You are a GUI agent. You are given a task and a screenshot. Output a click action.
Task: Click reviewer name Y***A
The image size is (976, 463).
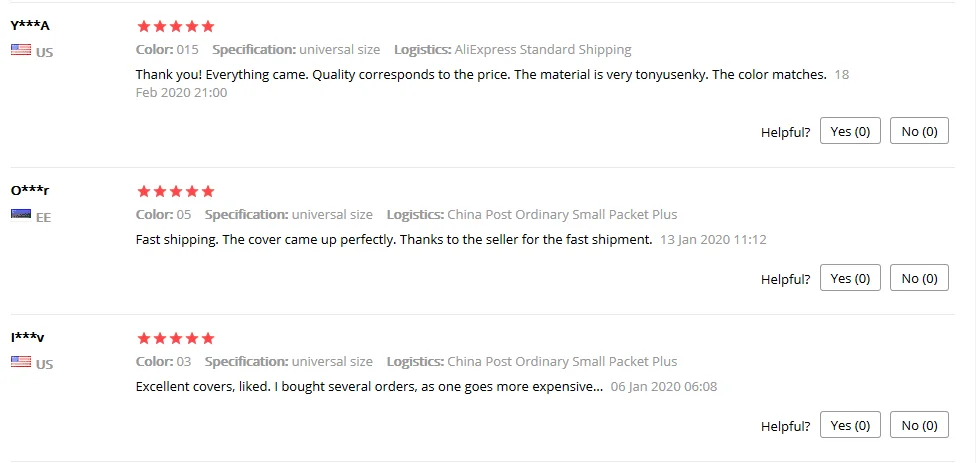coord(30,26)
